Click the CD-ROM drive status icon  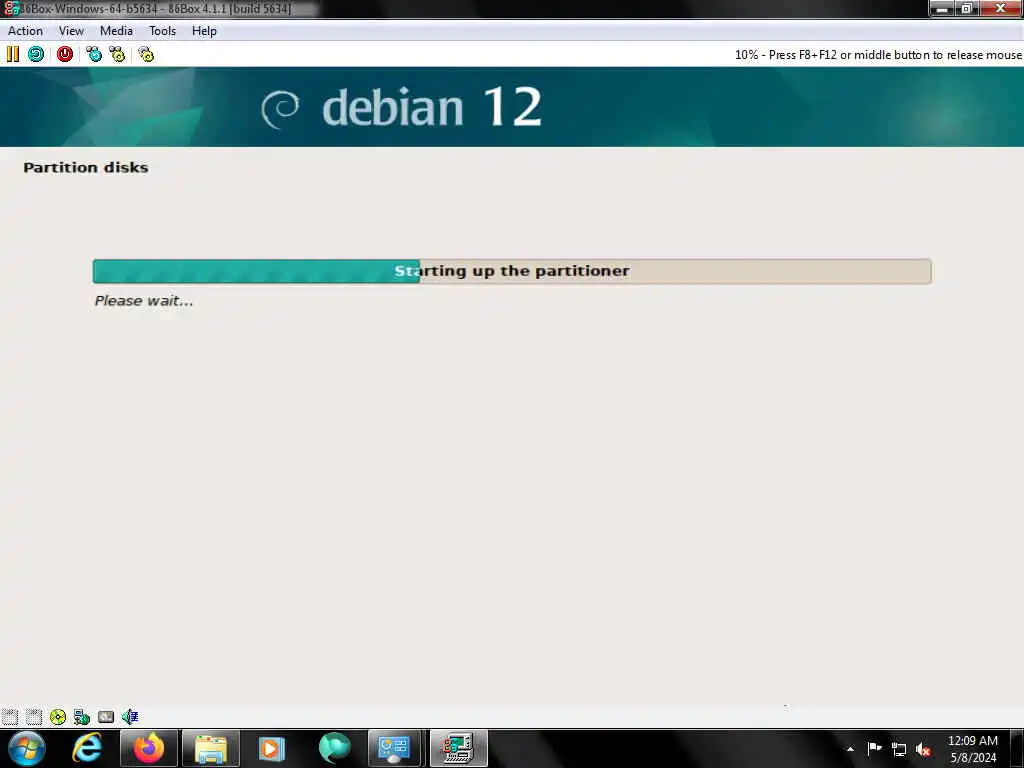click(x=57, y=716)
